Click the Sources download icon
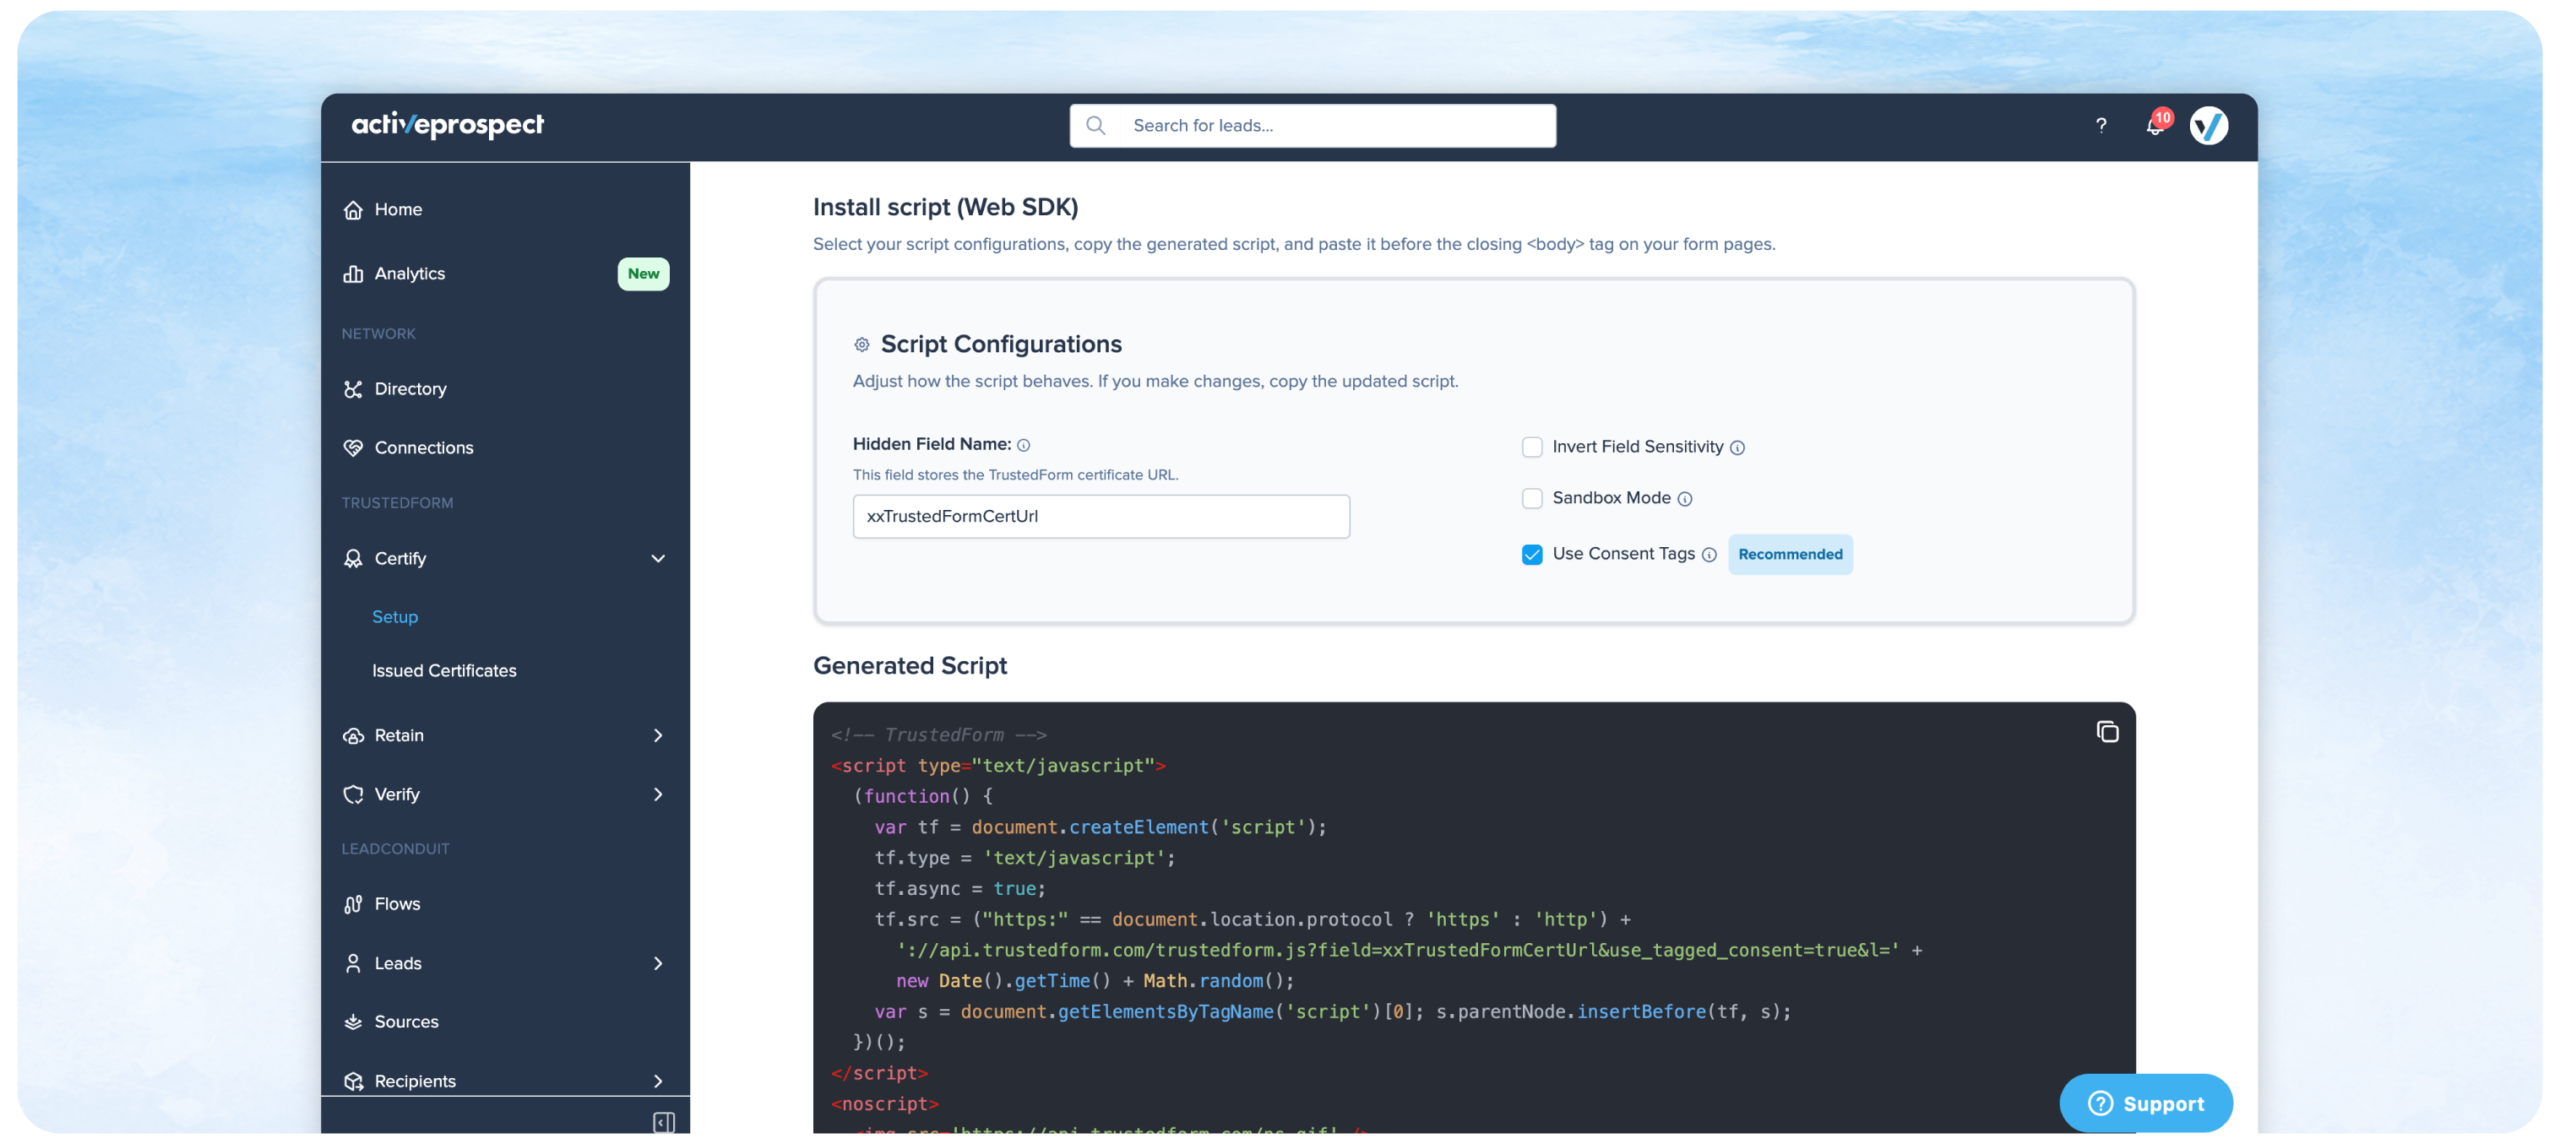 pos(353,1022)
